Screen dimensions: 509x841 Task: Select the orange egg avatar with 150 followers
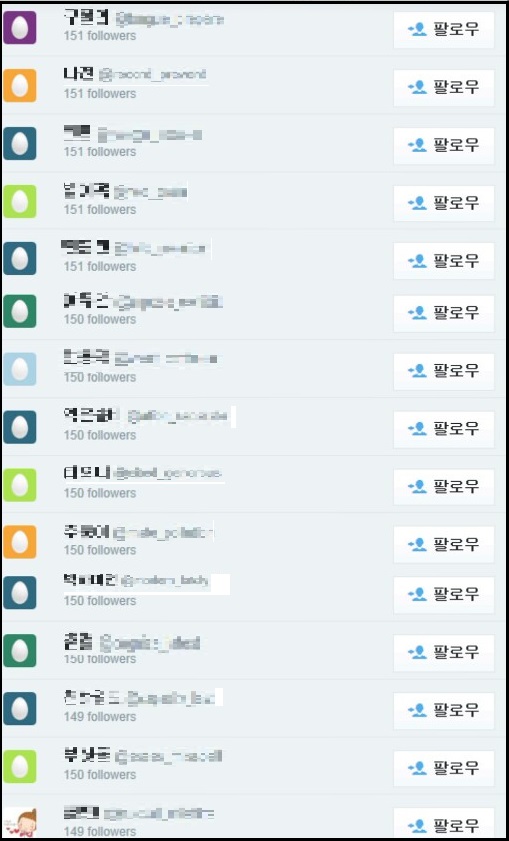20,542
